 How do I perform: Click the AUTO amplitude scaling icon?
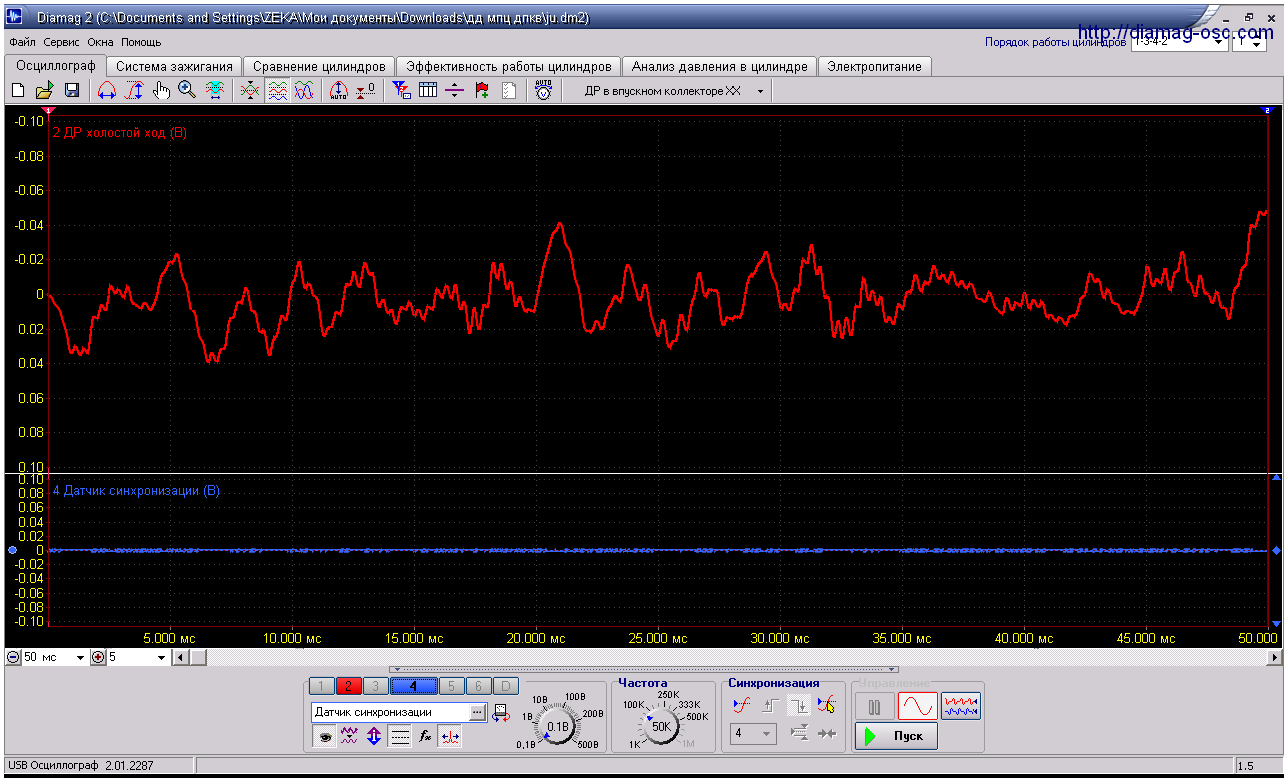pos(339,91)
